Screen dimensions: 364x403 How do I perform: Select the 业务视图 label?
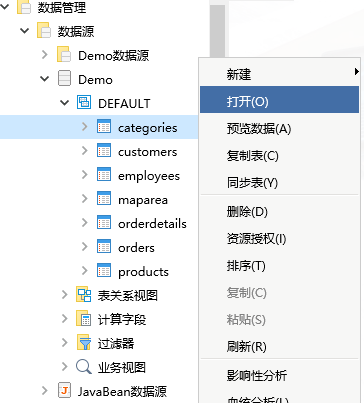point(122,367)
